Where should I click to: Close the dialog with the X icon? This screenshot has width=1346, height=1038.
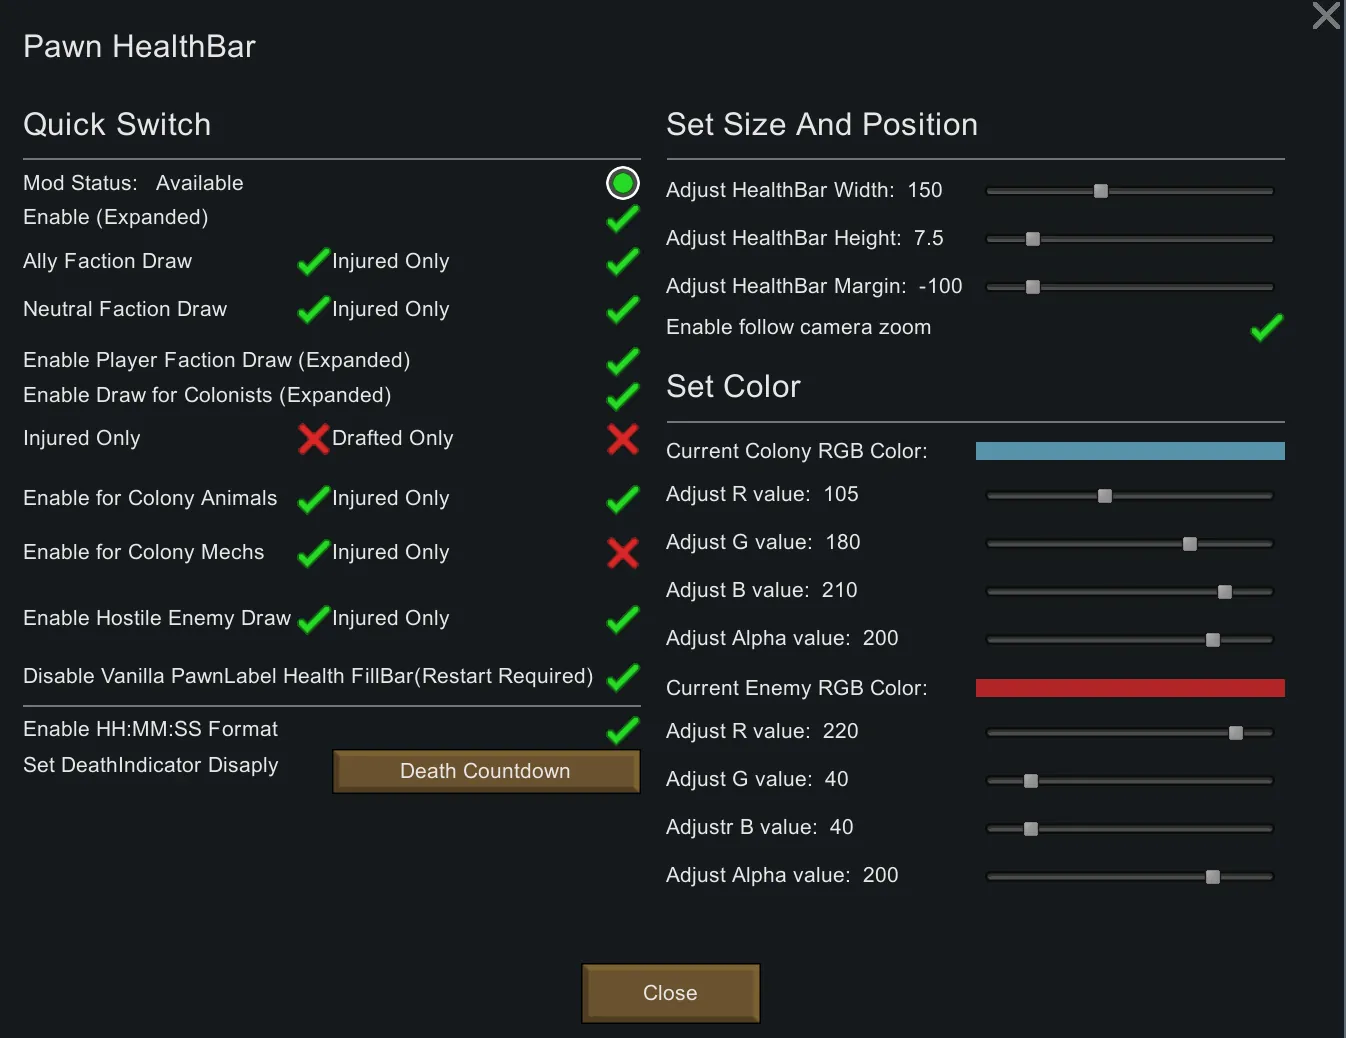coord(1325,16)
